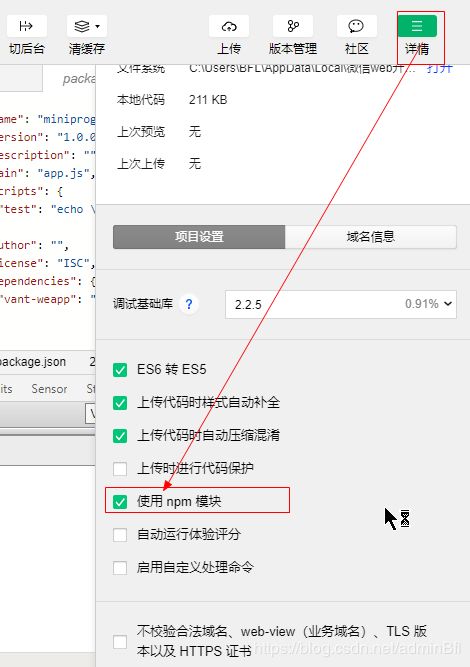
Task: Click the 上传 cloud upload icon
Action: (229, 26)
